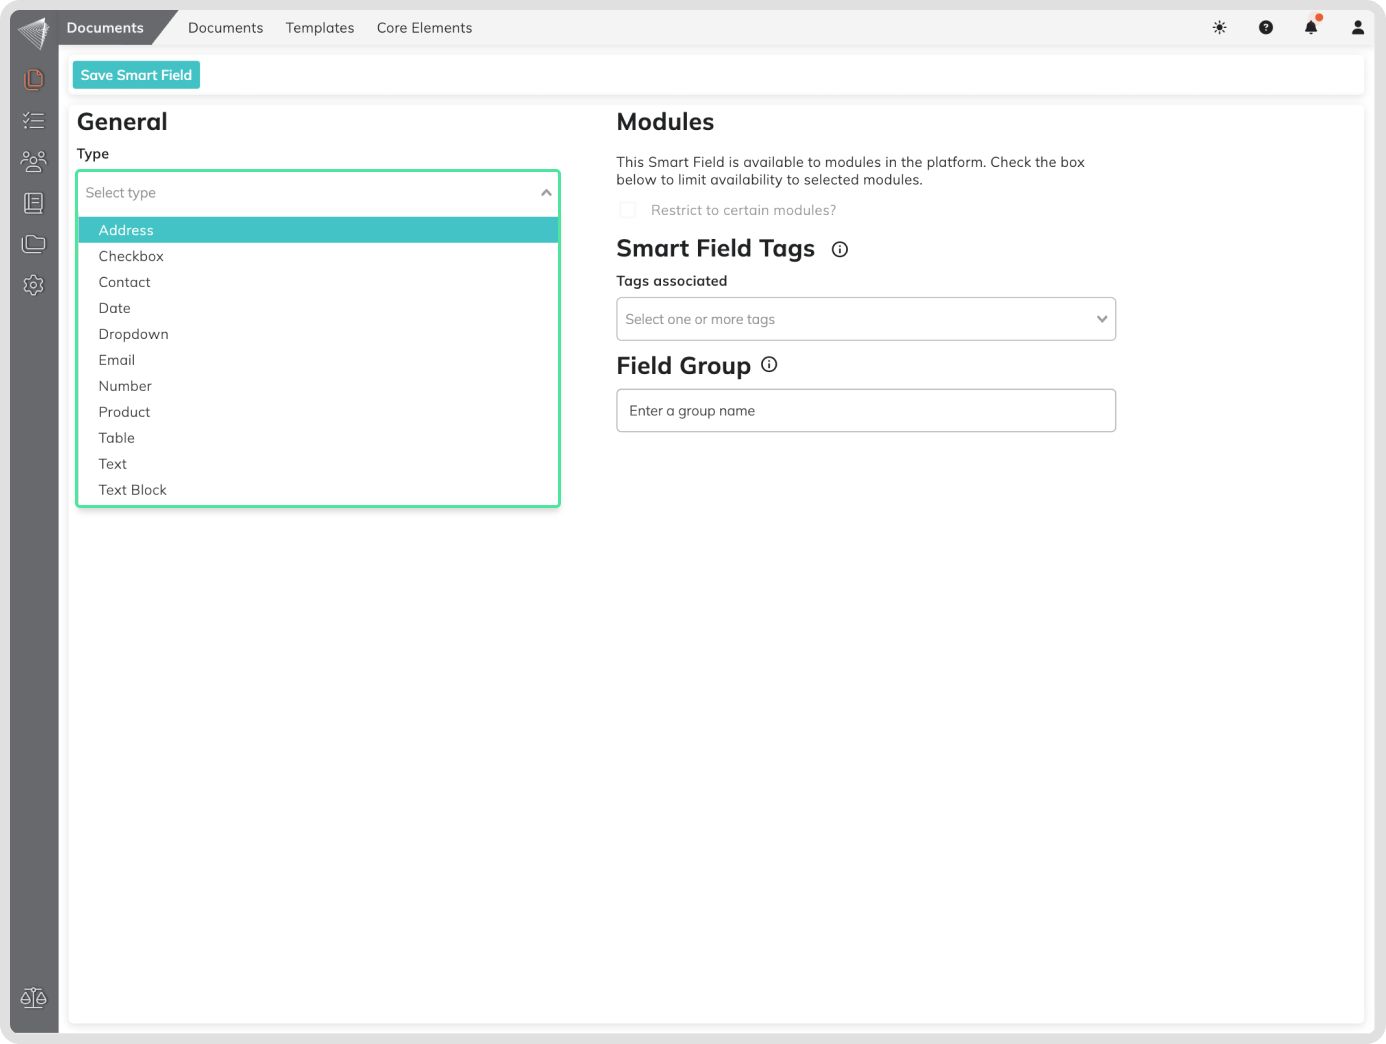Check Restrict to certain modules box
The height and width of the screenshot is (1044, 1386).
pyautogui.click(x=628, y=210)
